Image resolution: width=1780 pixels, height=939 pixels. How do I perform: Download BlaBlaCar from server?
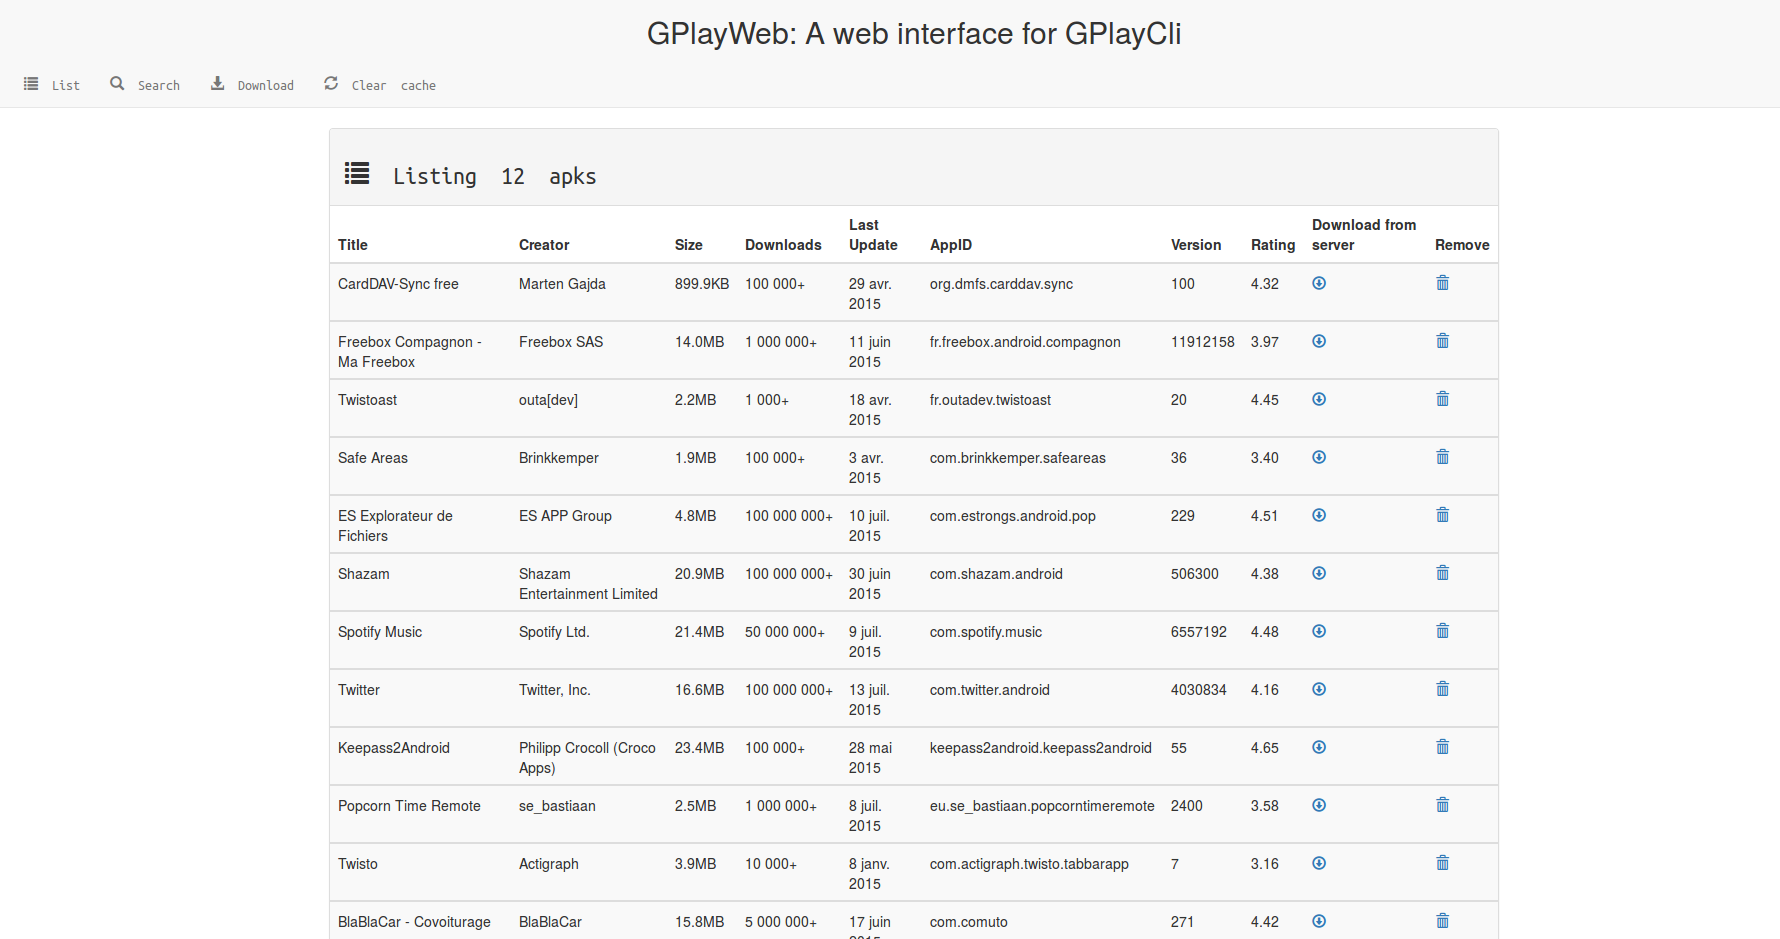point(1319,921)
